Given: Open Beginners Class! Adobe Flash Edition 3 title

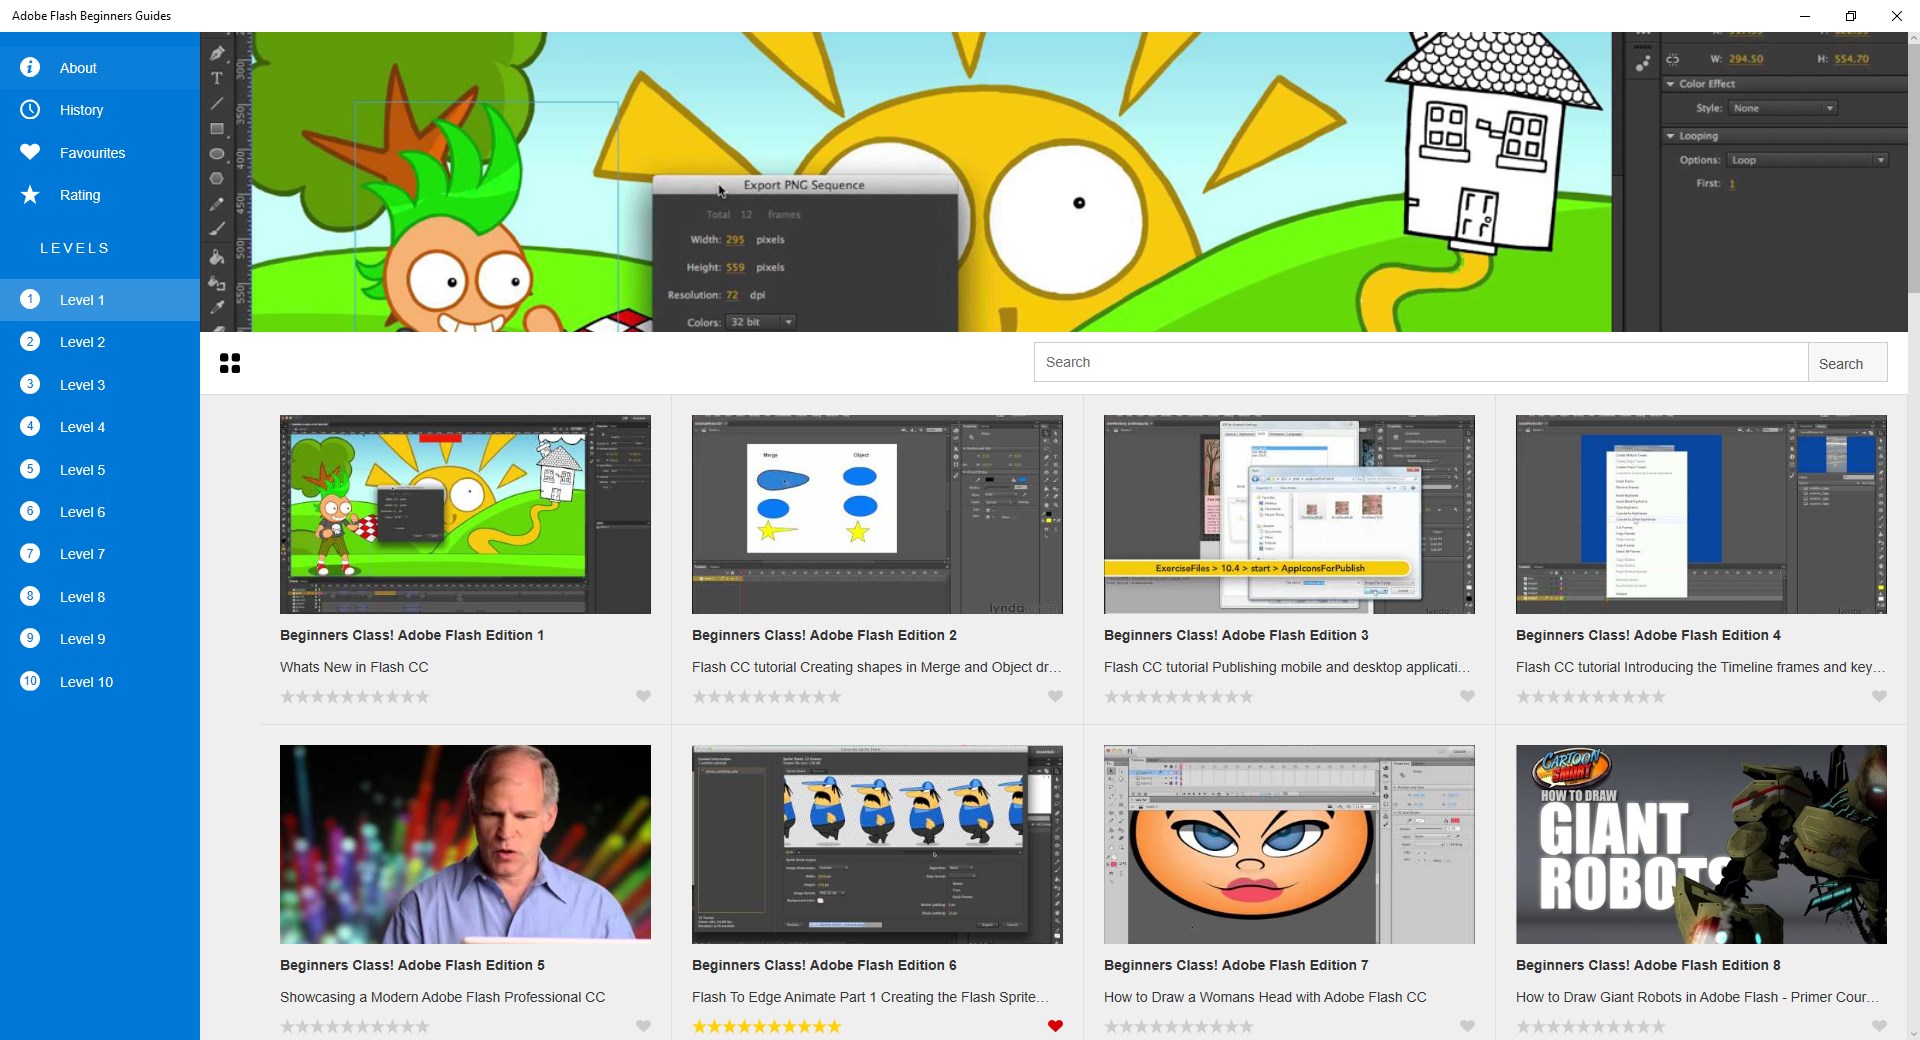Looking at the screenshot, I should pyautogui.click(x=1236, y=635).
